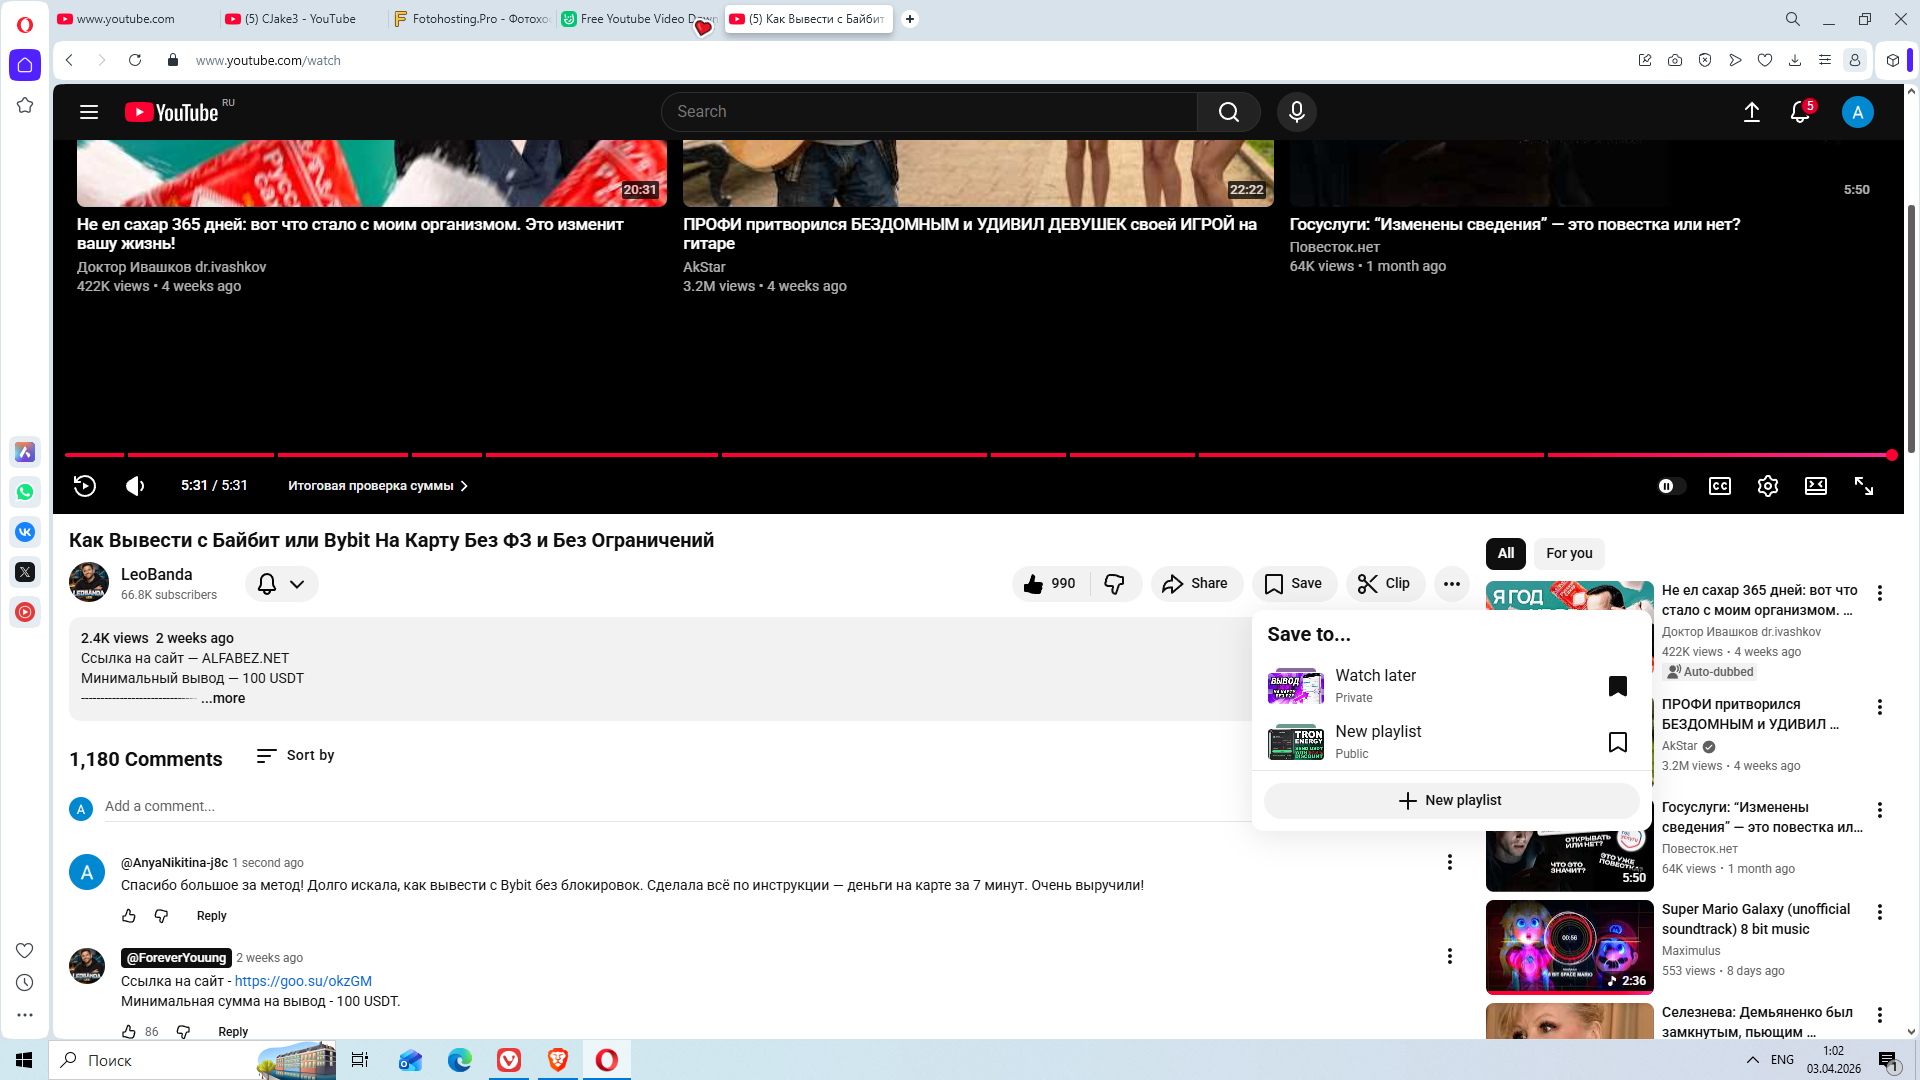This screenshot has width=1920, height=1080.
Task: Click the upload video icon
Action: coord(1751,112)
